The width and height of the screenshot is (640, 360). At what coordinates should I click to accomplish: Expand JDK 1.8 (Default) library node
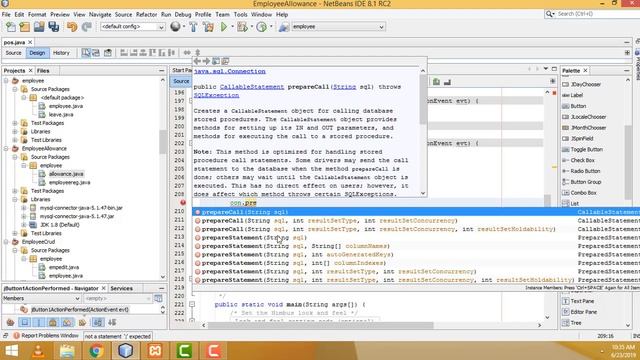click(x=24, y=225)
